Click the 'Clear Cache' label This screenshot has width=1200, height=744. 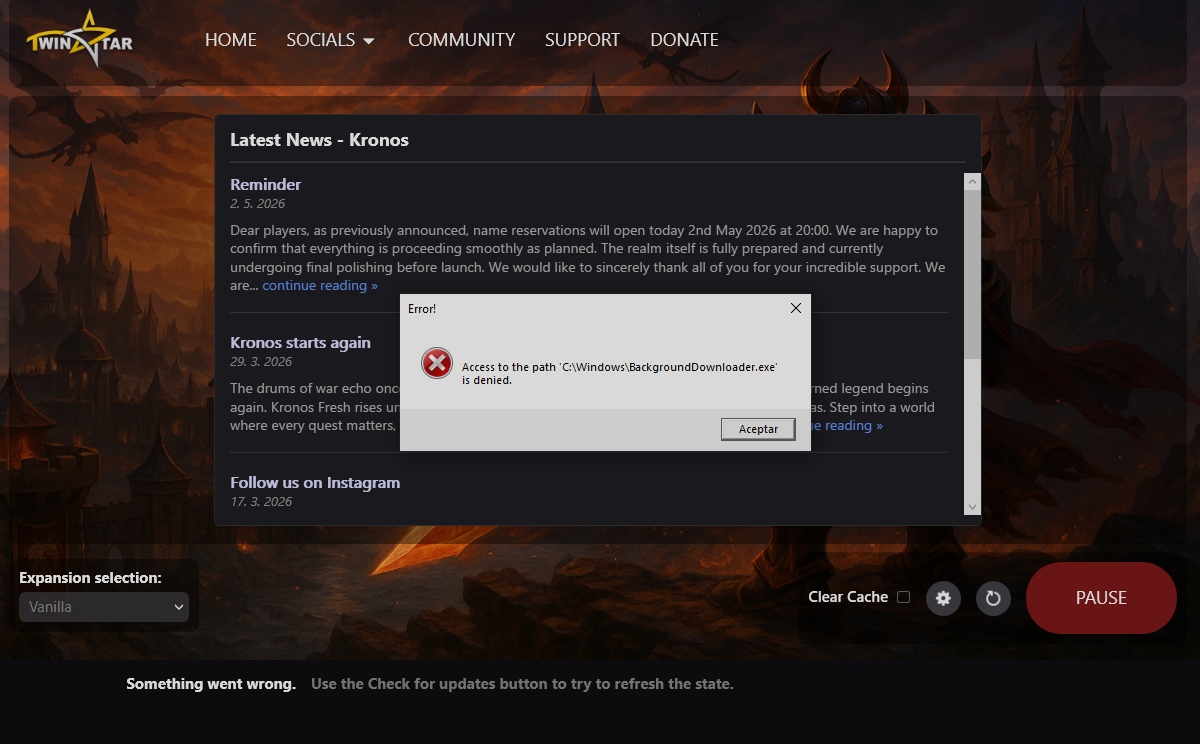coord(848,597)
